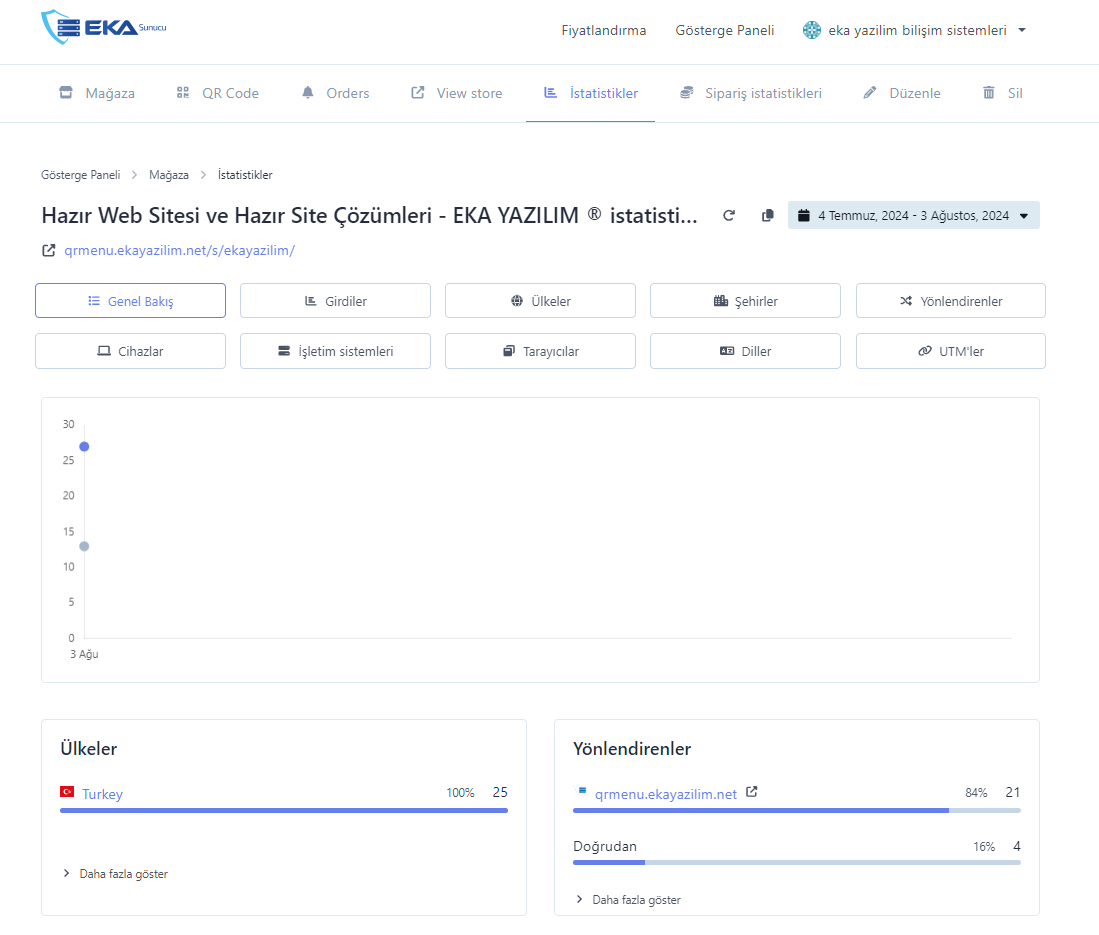Click the Turkey progress bar
The width and height of the screenshot is (1099, 935).
(x=284, y=810)
